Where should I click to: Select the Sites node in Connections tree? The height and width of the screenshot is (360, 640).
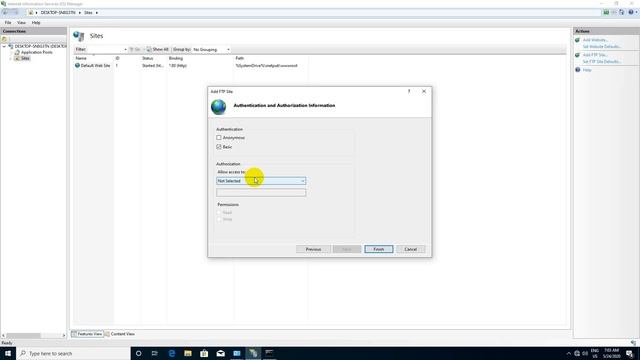click(x=25, y=58)
